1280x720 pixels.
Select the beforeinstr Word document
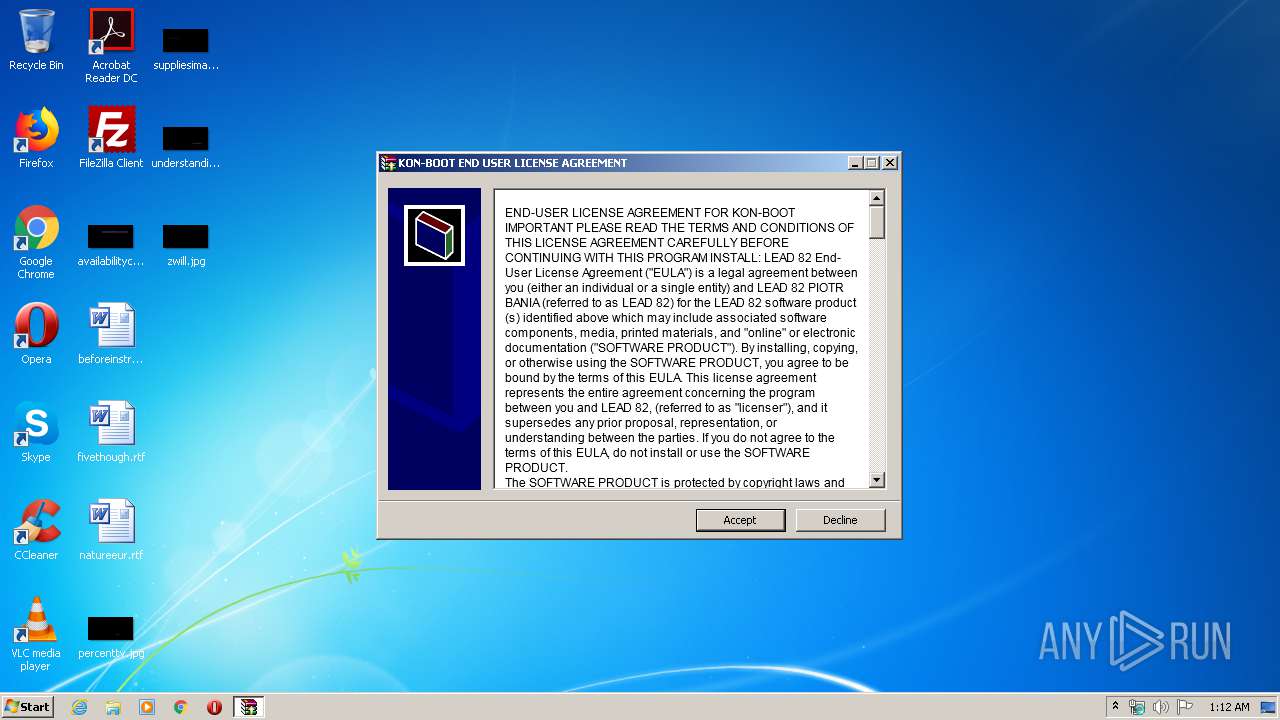pyautogui.click(x=111, y=334)
